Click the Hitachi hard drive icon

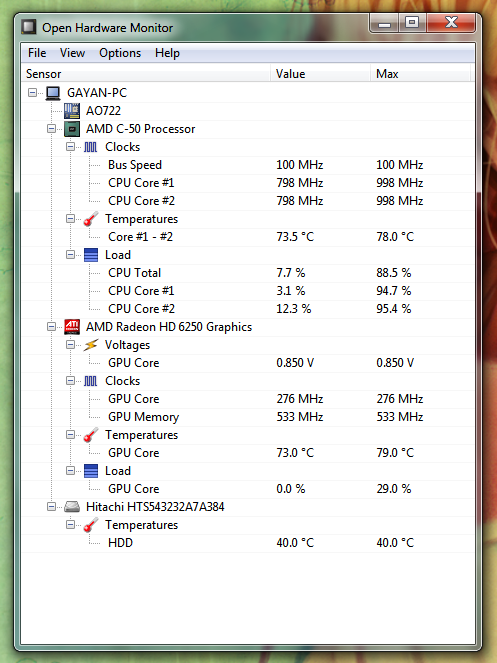(72, 507)
